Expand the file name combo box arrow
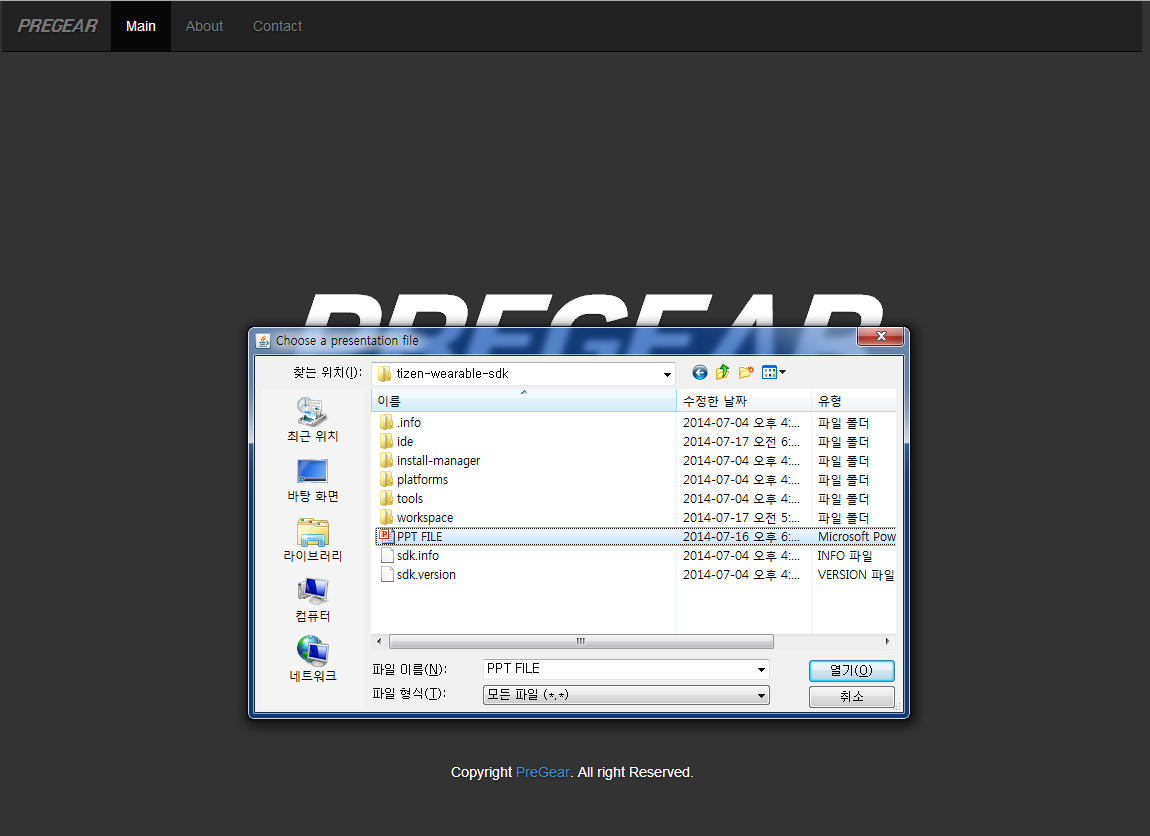This screenshot has width=1150, height=836. tap(761, 670)
